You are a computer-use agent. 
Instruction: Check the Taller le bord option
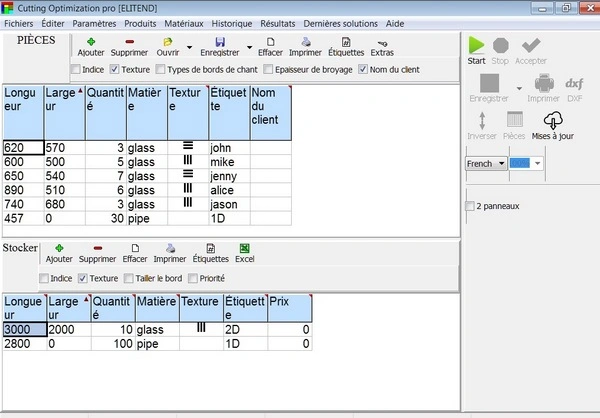129,278
